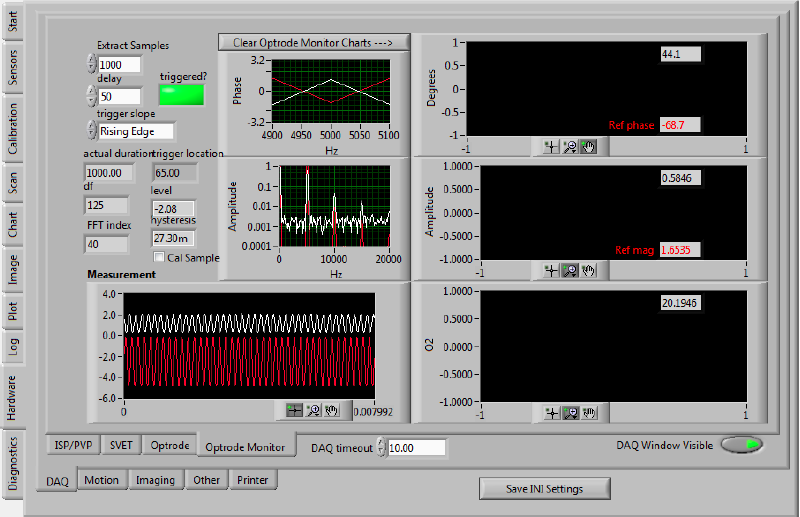Open the Diagnostics side tab

click(12, 463)
